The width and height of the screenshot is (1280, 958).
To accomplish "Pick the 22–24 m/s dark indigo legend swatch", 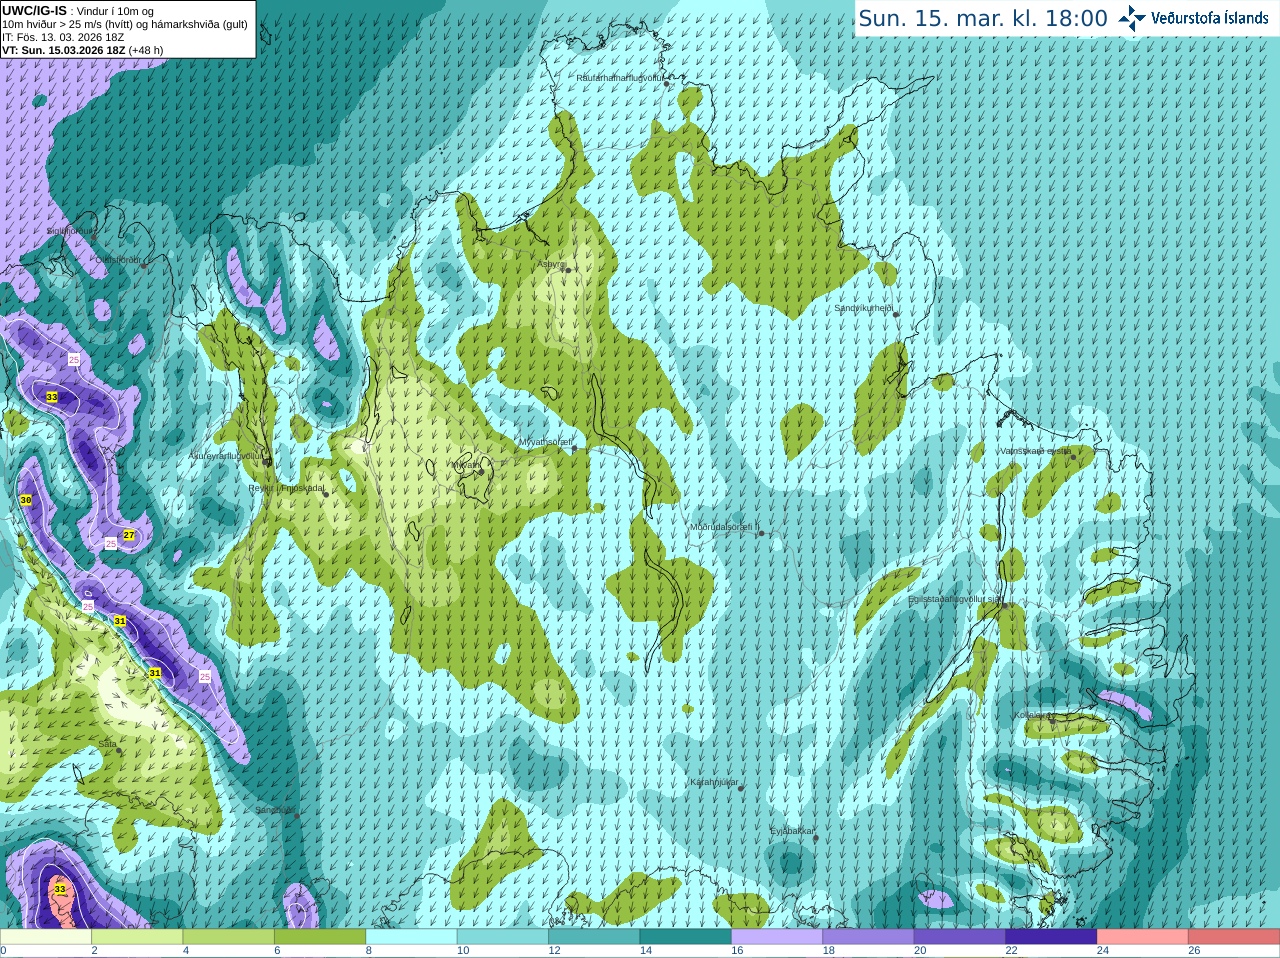I will pos(1051,937).
